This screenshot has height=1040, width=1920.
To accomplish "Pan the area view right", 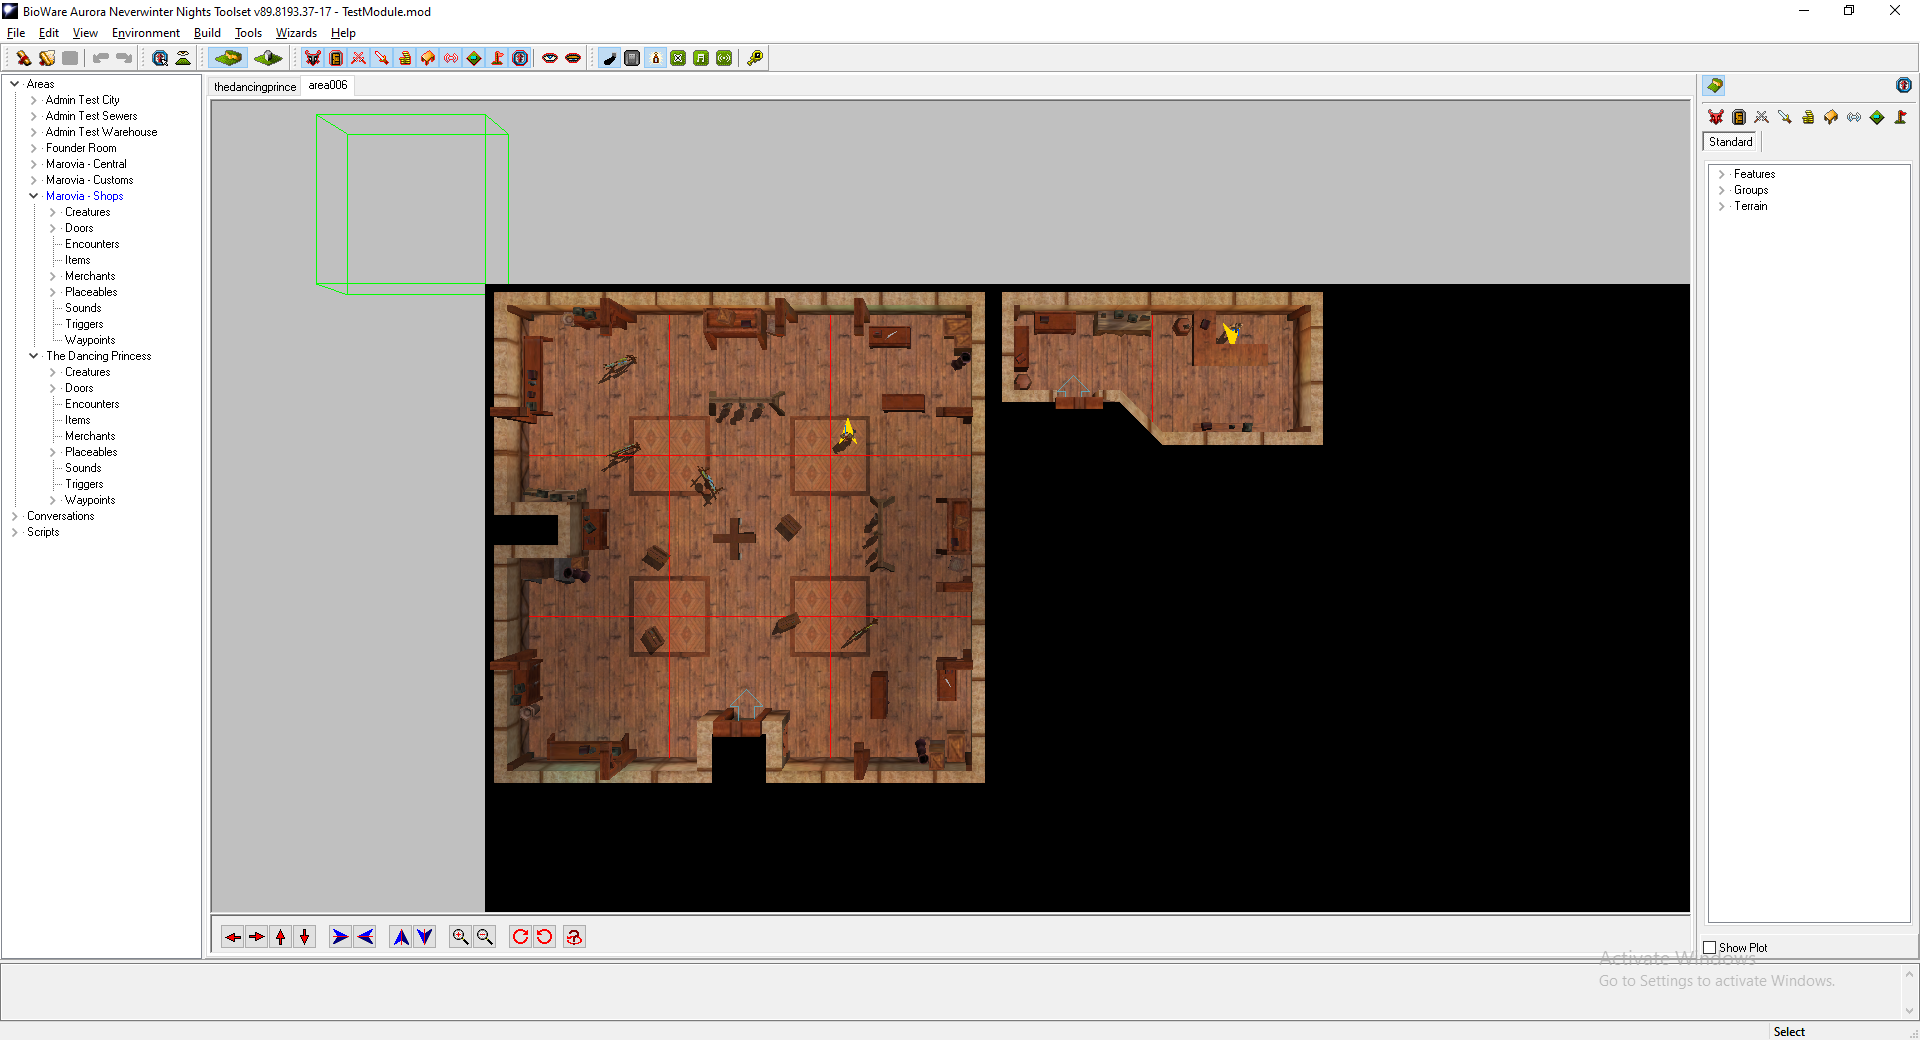I will (x=257, y=937).
